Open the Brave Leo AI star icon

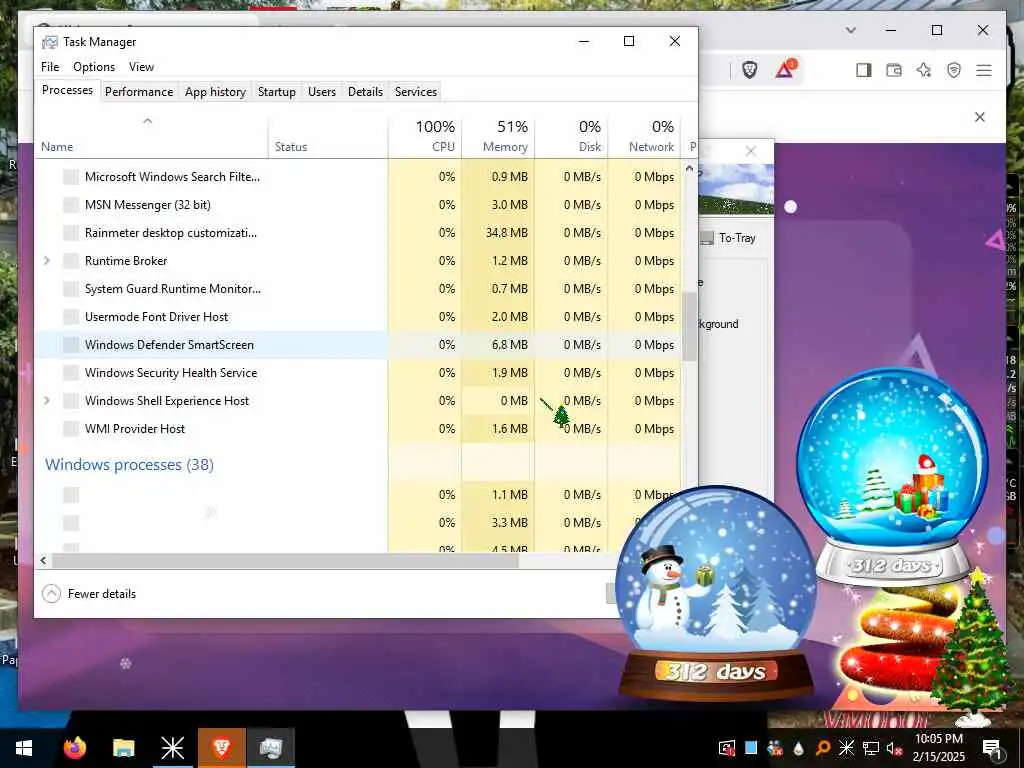(923, 70)
